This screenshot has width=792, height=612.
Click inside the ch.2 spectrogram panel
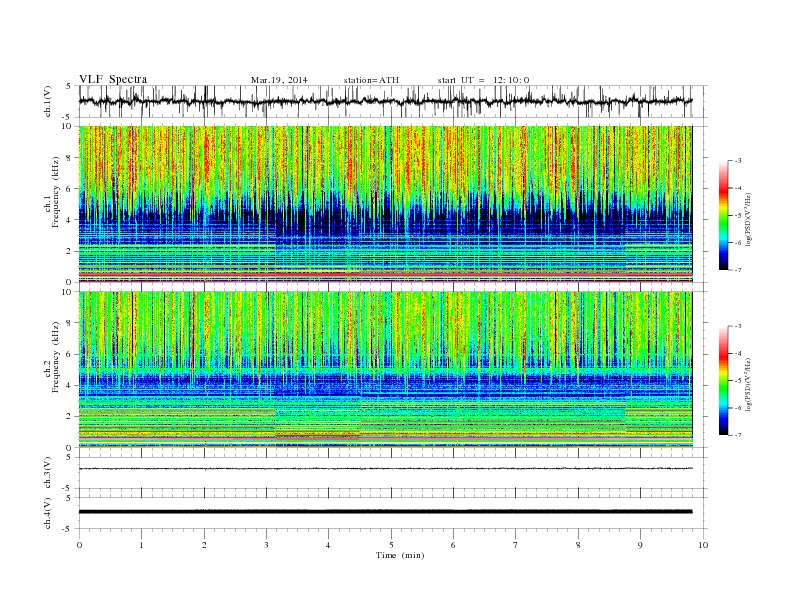[386, 370]
